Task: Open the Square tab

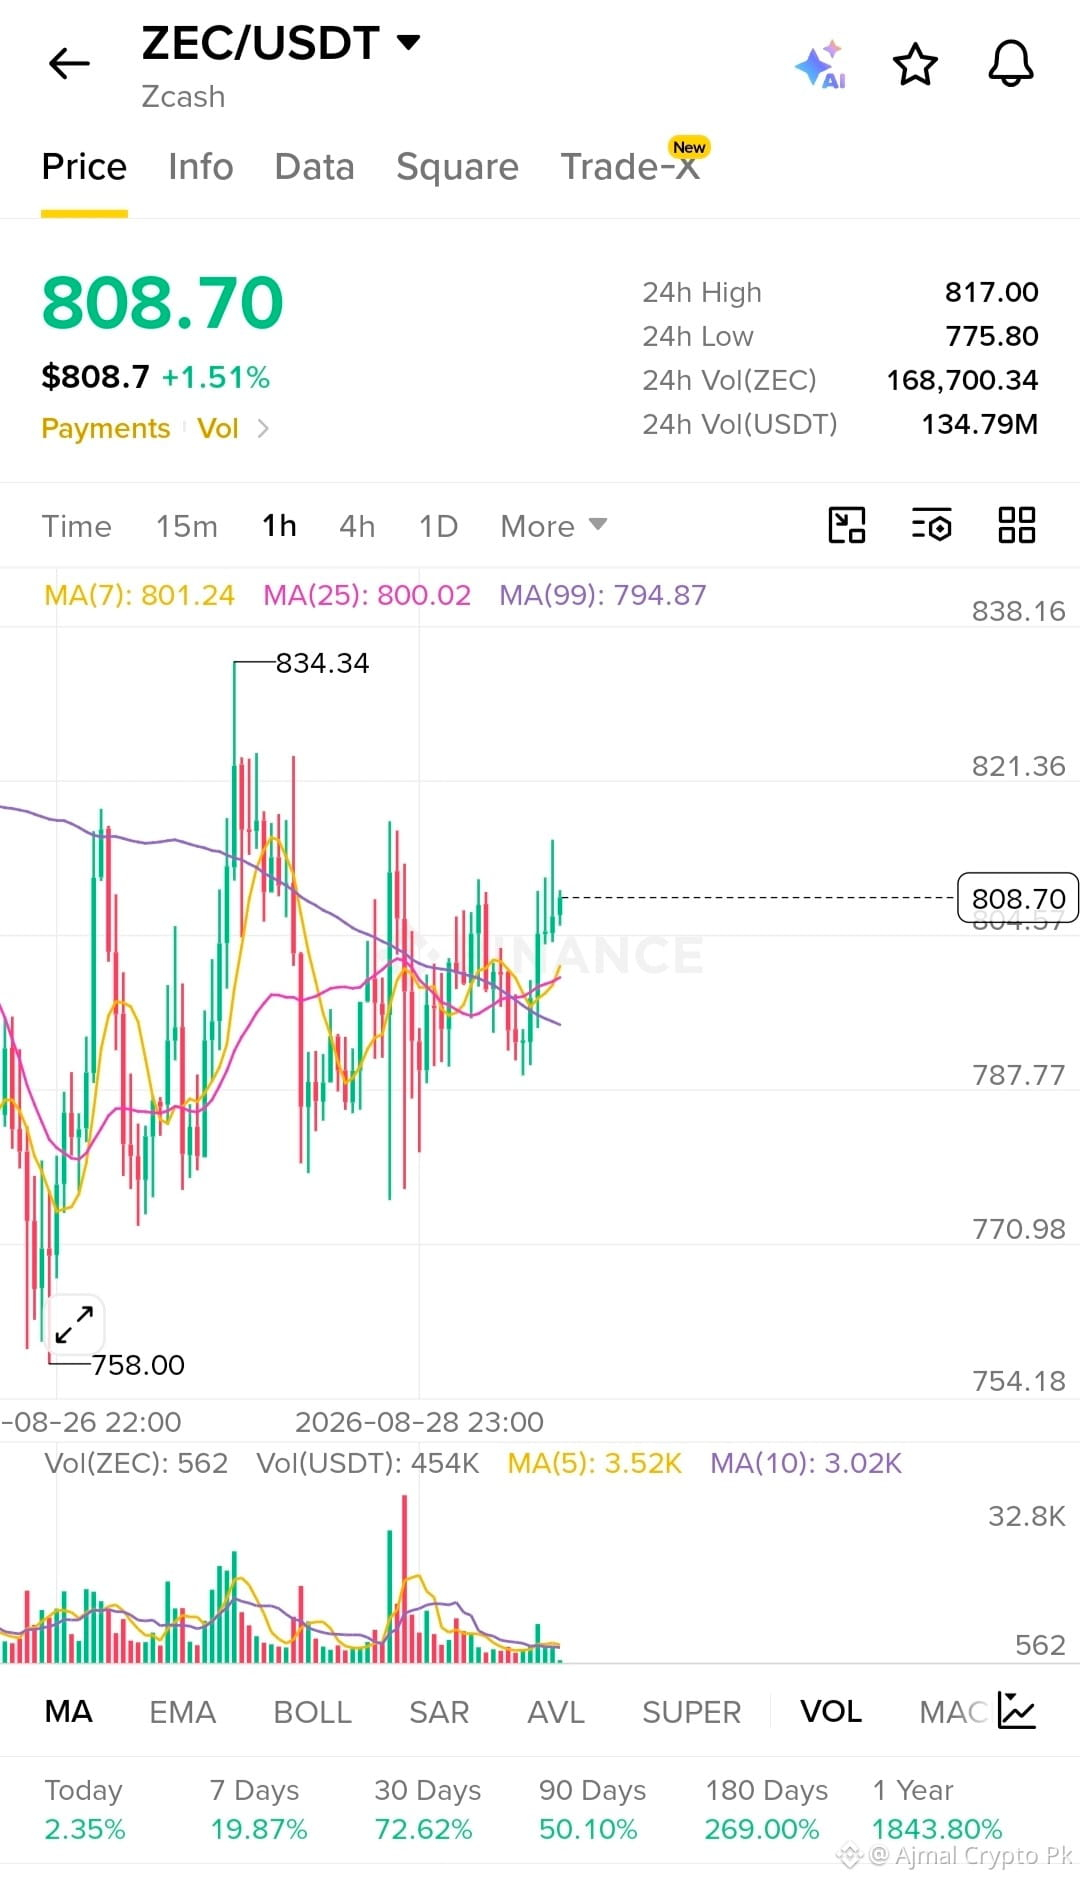Action: tap(457, 167)
